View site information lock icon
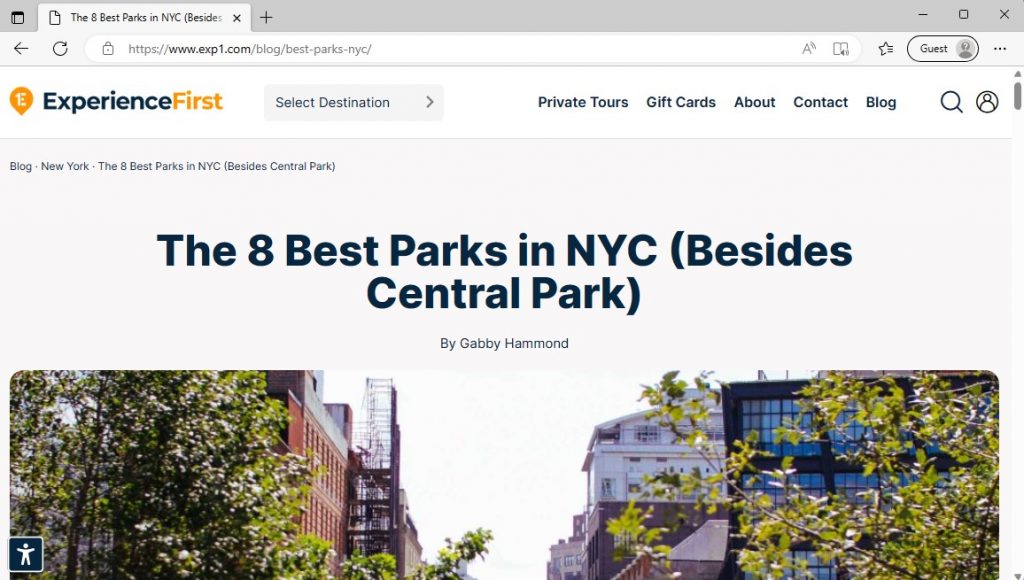1024x580 pixels. click(x=108, y=48)
